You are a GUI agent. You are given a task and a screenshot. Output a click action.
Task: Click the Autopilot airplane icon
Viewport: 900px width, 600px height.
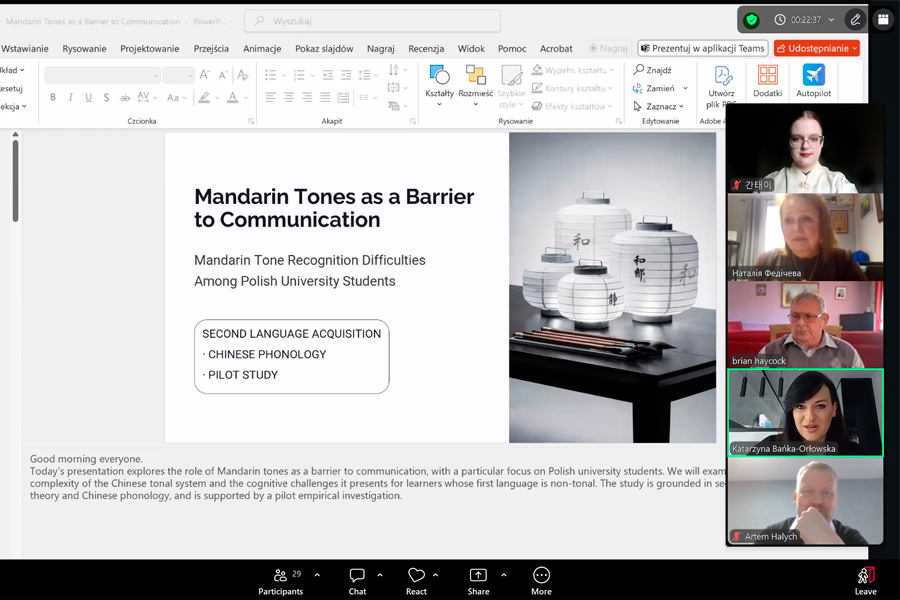click(x=813, y=76)
